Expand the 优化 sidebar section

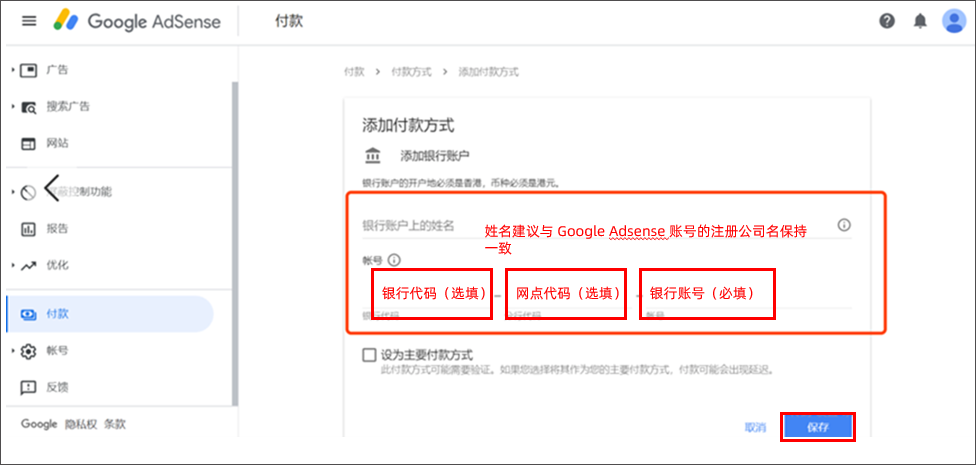(x=13, y=266)
